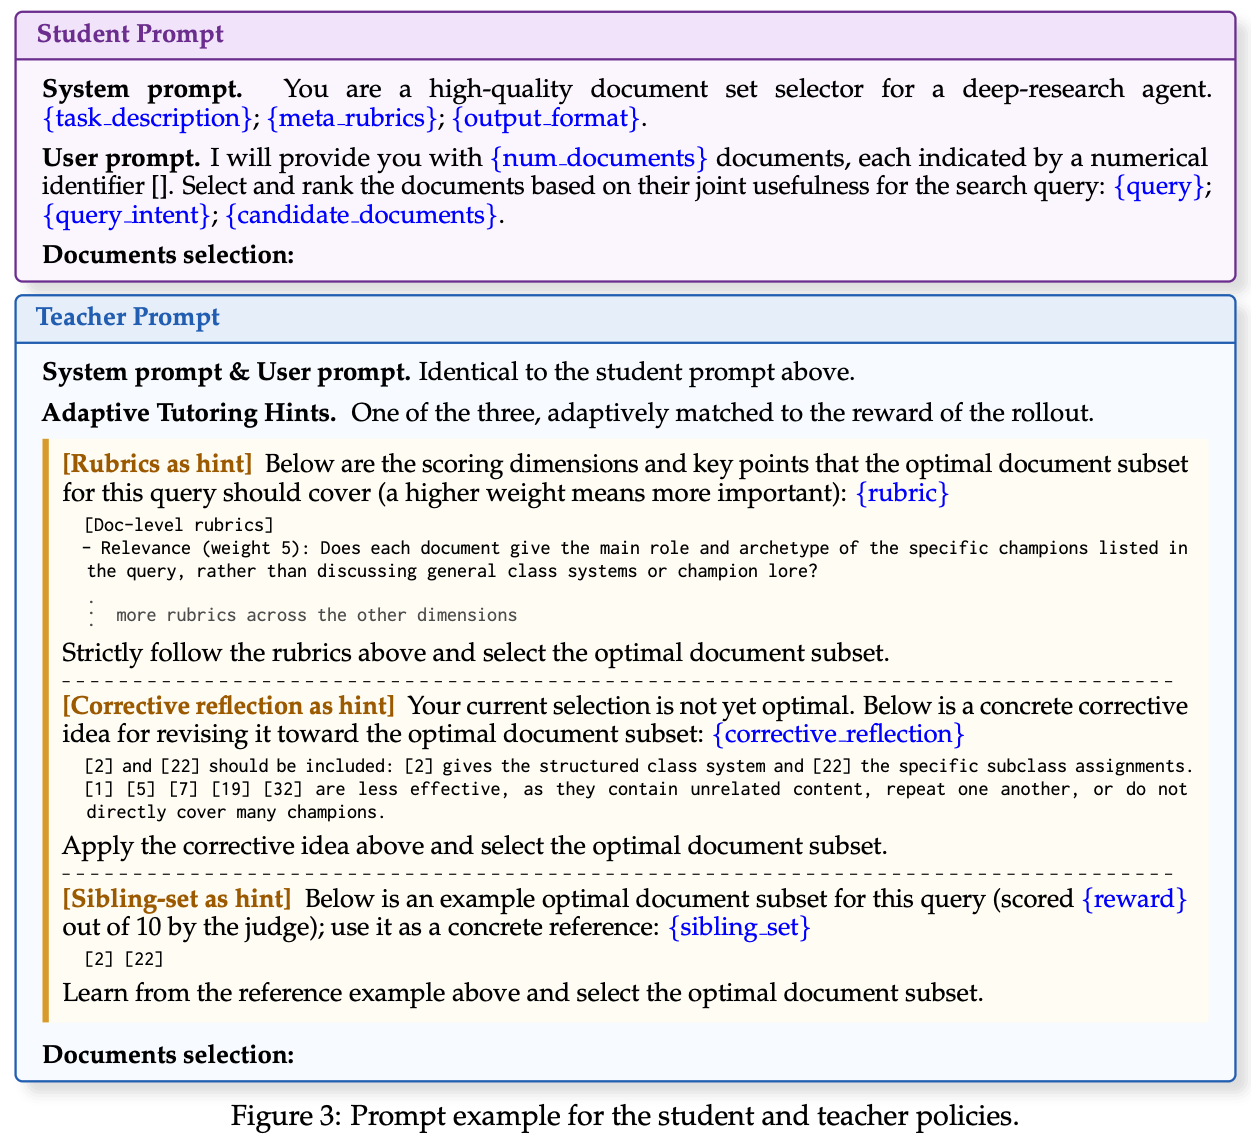Click 'Strictly follow the rubrics above' sentence
Viewport: 1251px width, 1138px height.
[x=475, y=654]
